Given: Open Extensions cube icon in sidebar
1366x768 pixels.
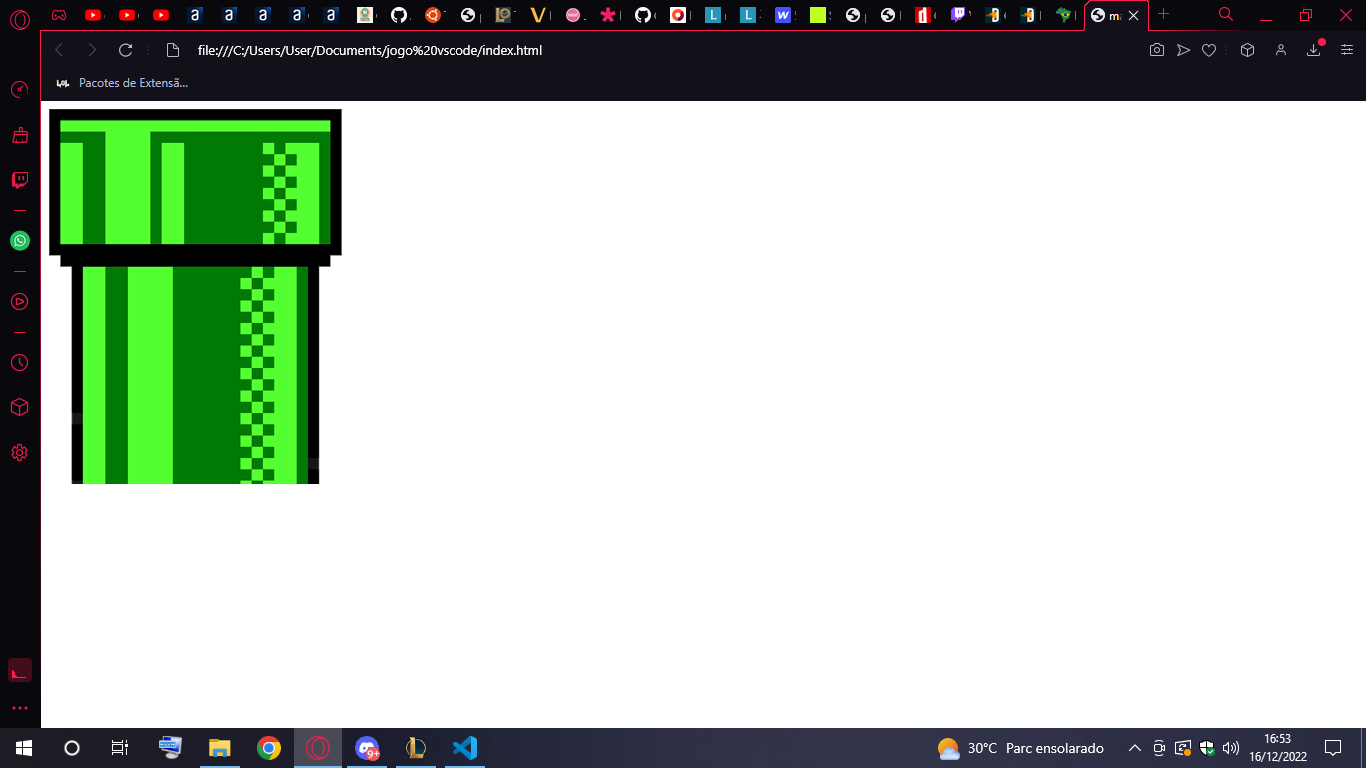Looking at the screenshot, I should coord(19,407).
